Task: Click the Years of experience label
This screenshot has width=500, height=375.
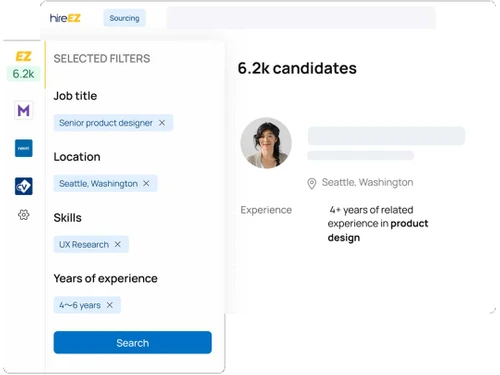Action: click(106, 278)
